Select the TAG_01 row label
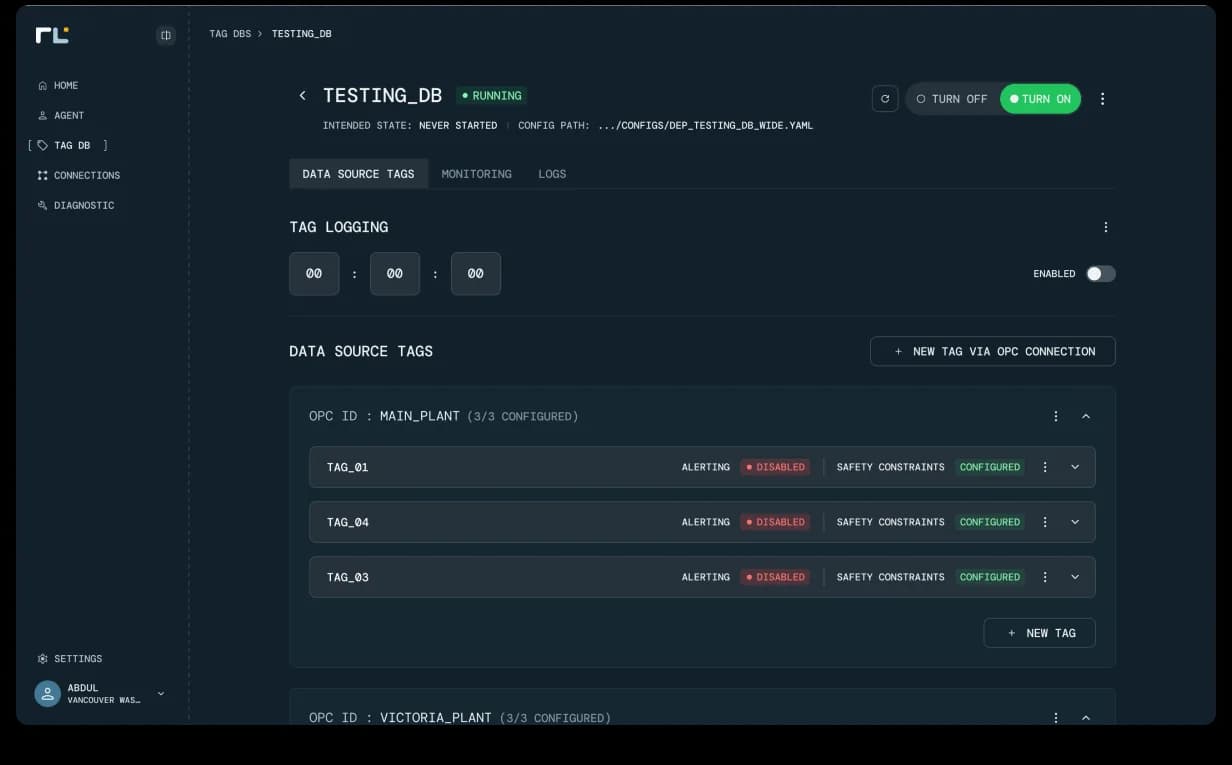1232x765 pixels. [x=348, y=467]
